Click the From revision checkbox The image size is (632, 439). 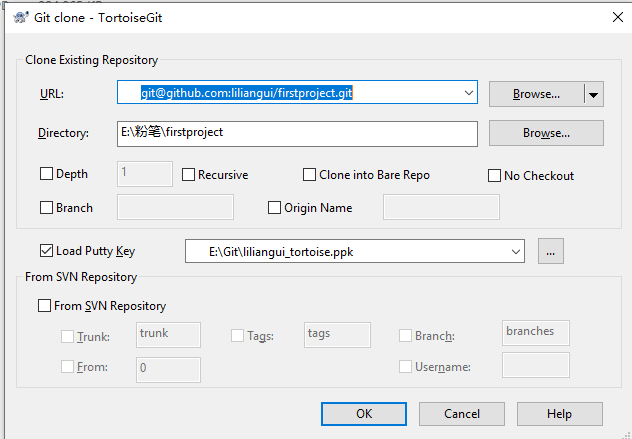tap(67, 367)
